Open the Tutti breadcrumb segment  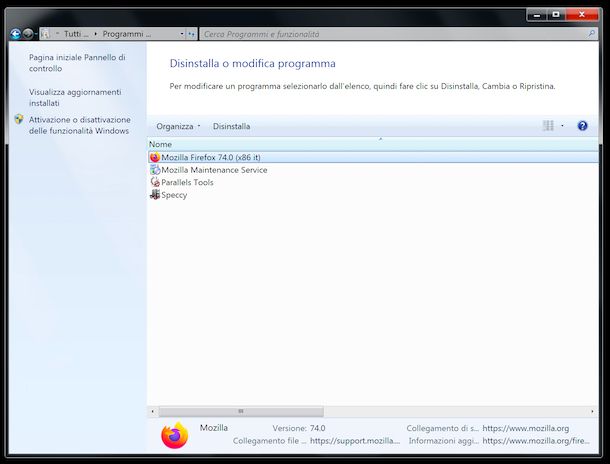coord(76,34)
